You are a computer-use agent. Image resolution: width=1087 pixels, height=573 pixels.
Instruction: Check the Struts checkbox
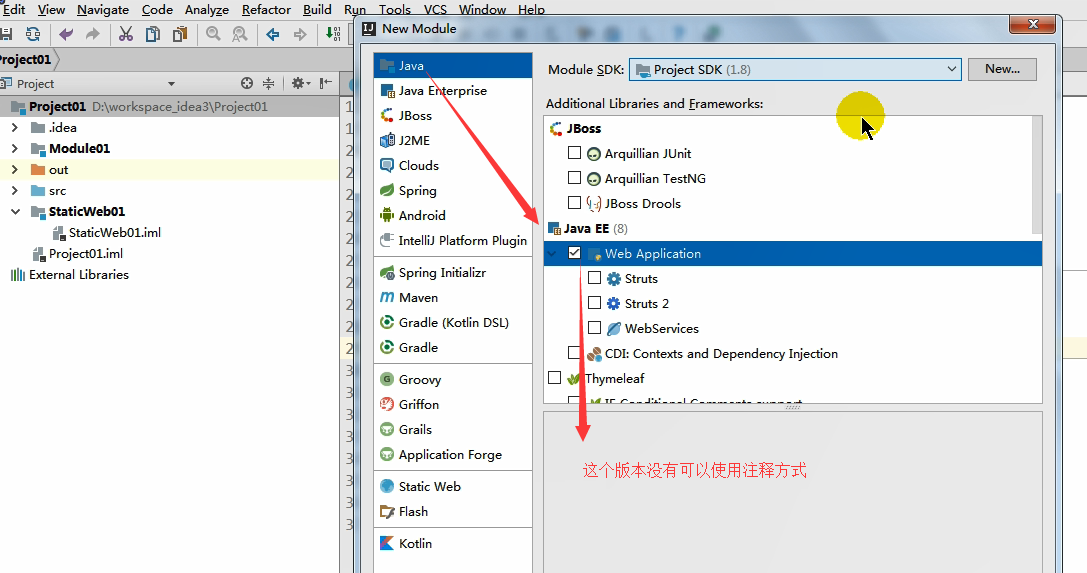click(594, 278)
